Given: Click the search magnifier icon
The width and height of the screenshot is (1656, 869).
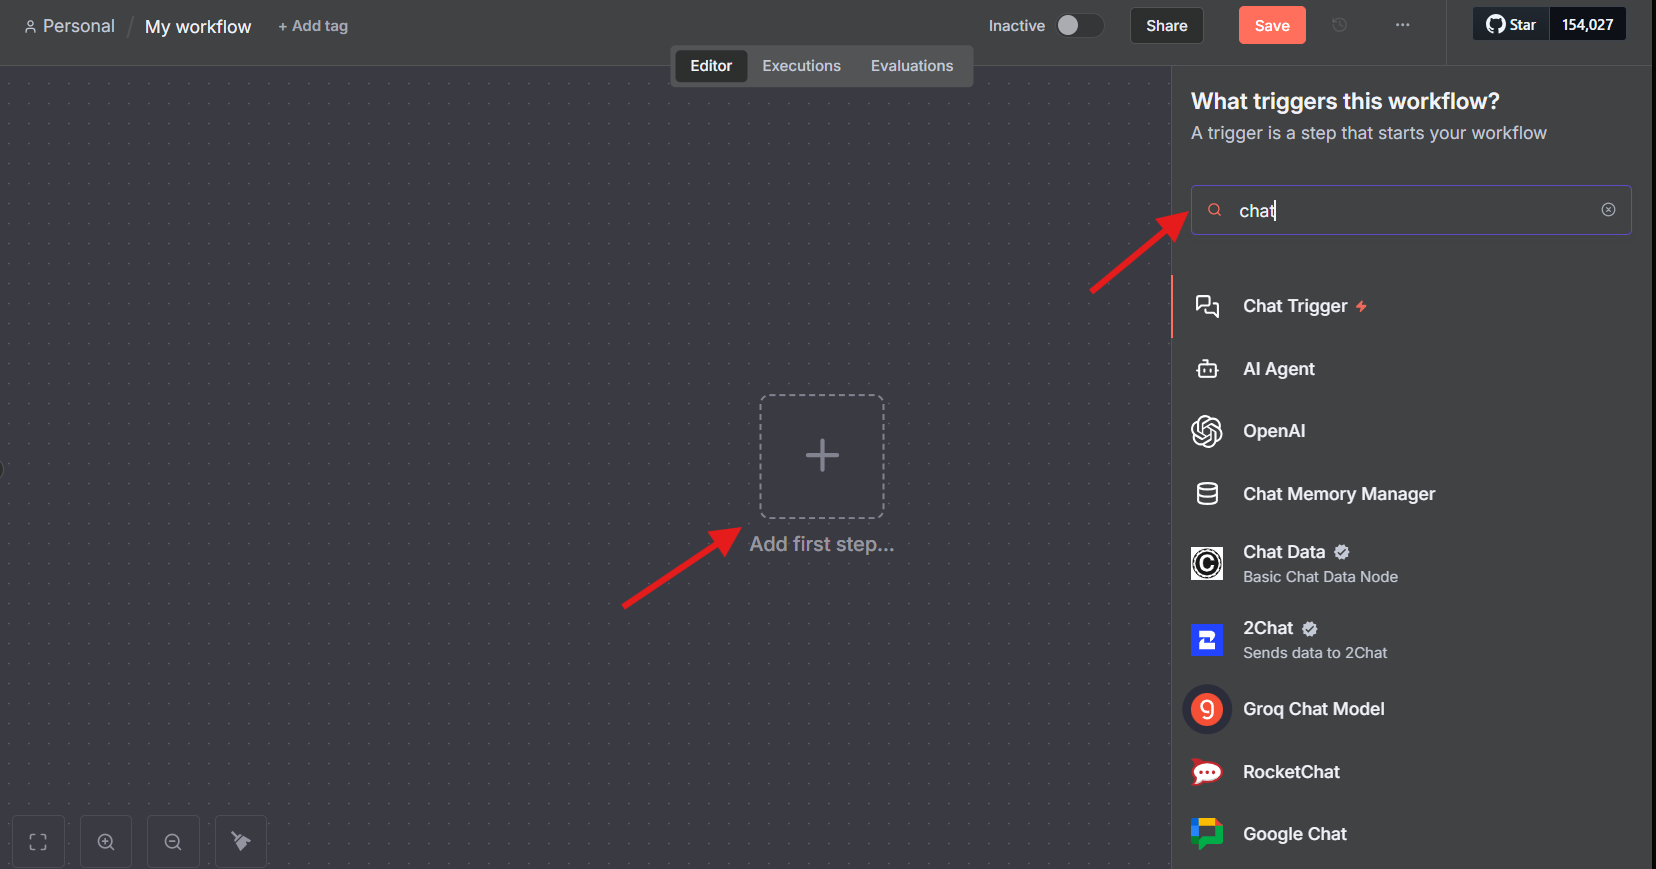Looking at the screenshot, I should (1215, 210).
